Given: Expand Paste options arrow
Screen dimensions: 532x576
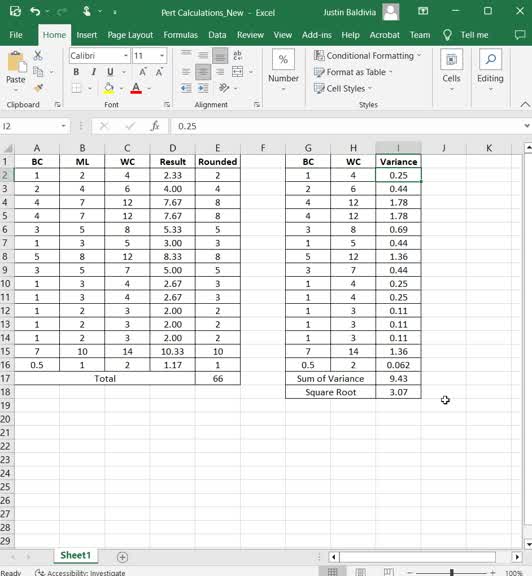Looking at the screenshot, I should (x=16, y=90).
